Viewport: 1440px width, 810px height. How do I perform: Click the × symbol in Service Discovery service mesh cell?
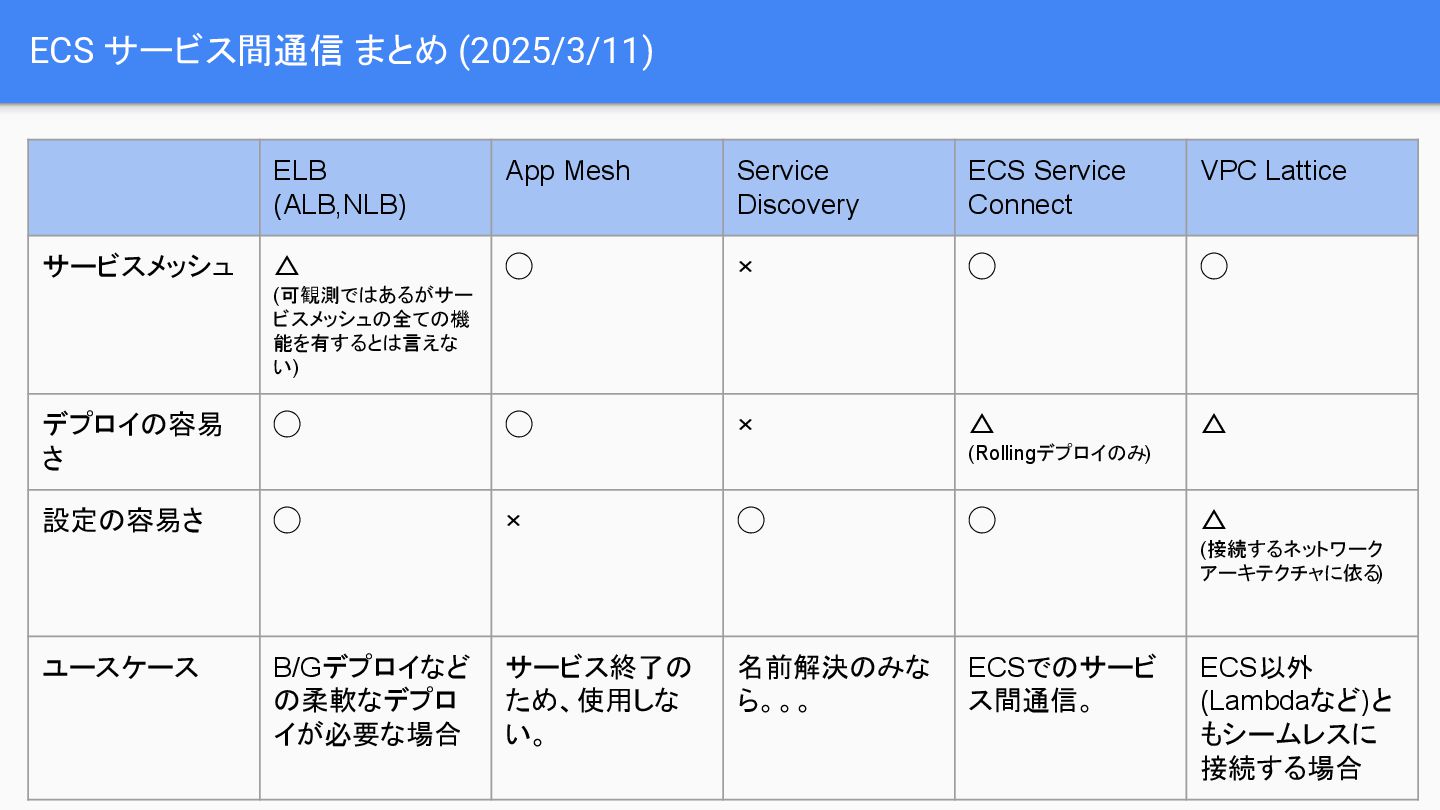pyautogui.click(x=745, y=267)
